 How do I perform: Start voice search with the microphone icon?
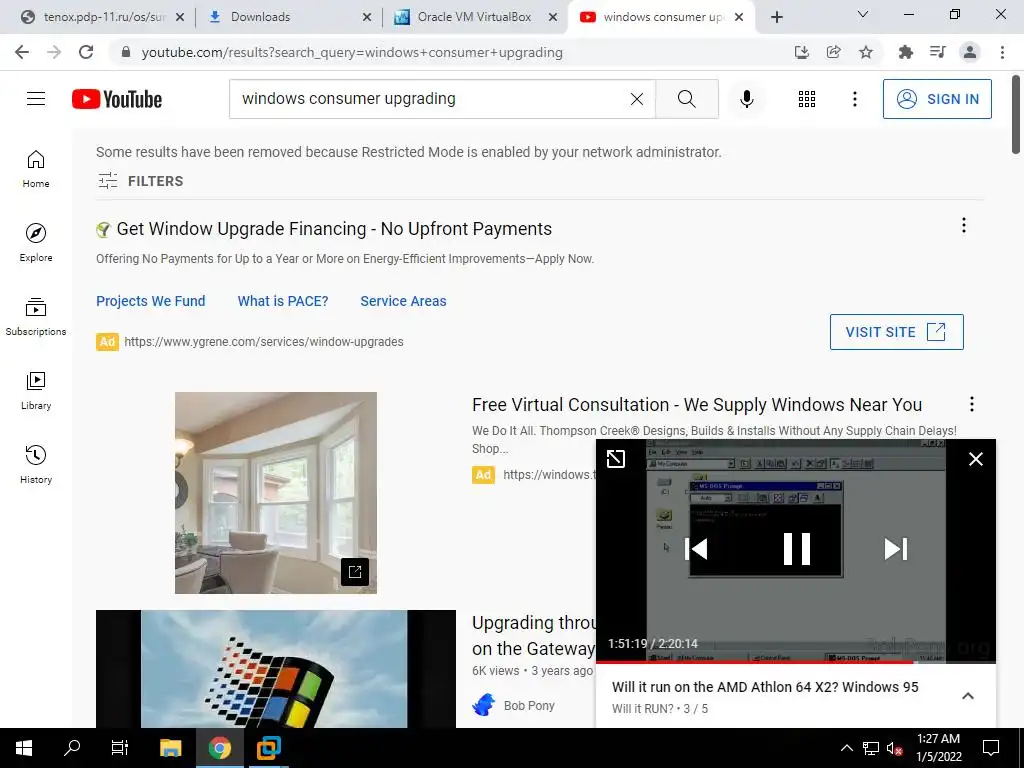pyautogui.click(x=747, y=99)
